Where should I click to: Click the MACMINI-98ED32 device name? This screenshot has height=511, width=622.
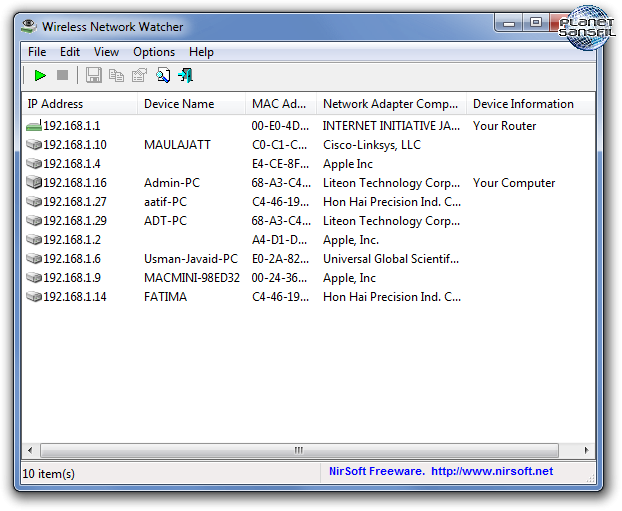coord(192,278)
